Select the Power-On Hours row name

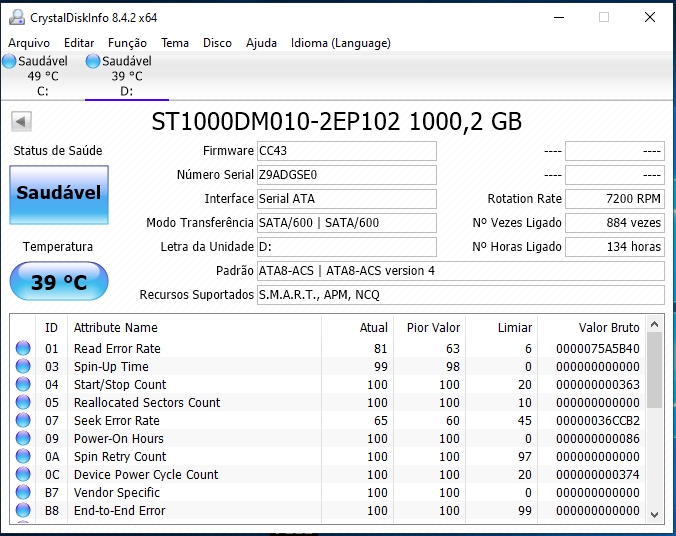pyautogui.click(x=119, y=439)
